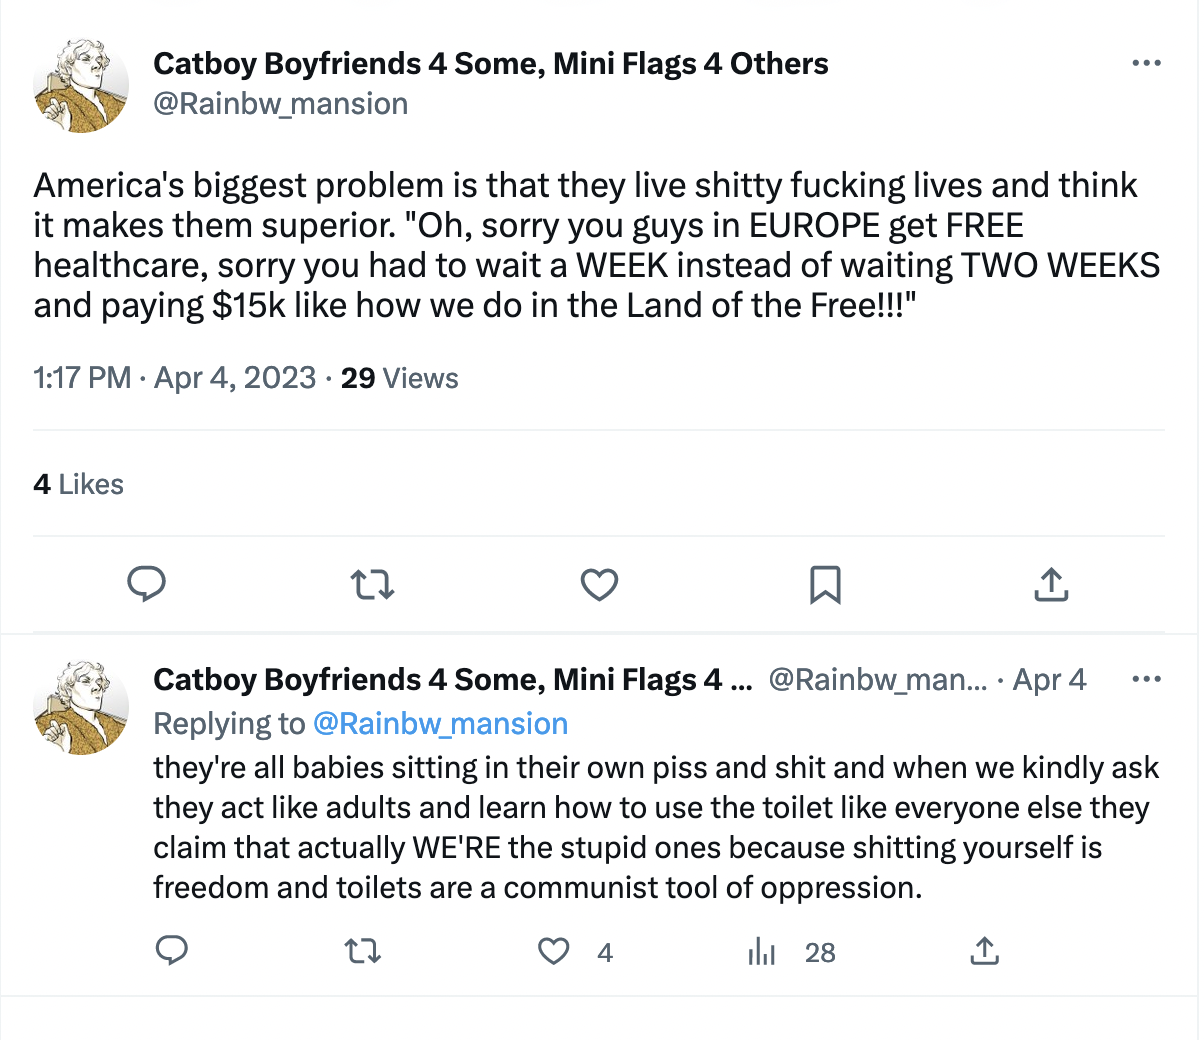Reply to the second tweet in thread
The height and width of the screenshot is (1040, 1204).
[x=172, y=950]
